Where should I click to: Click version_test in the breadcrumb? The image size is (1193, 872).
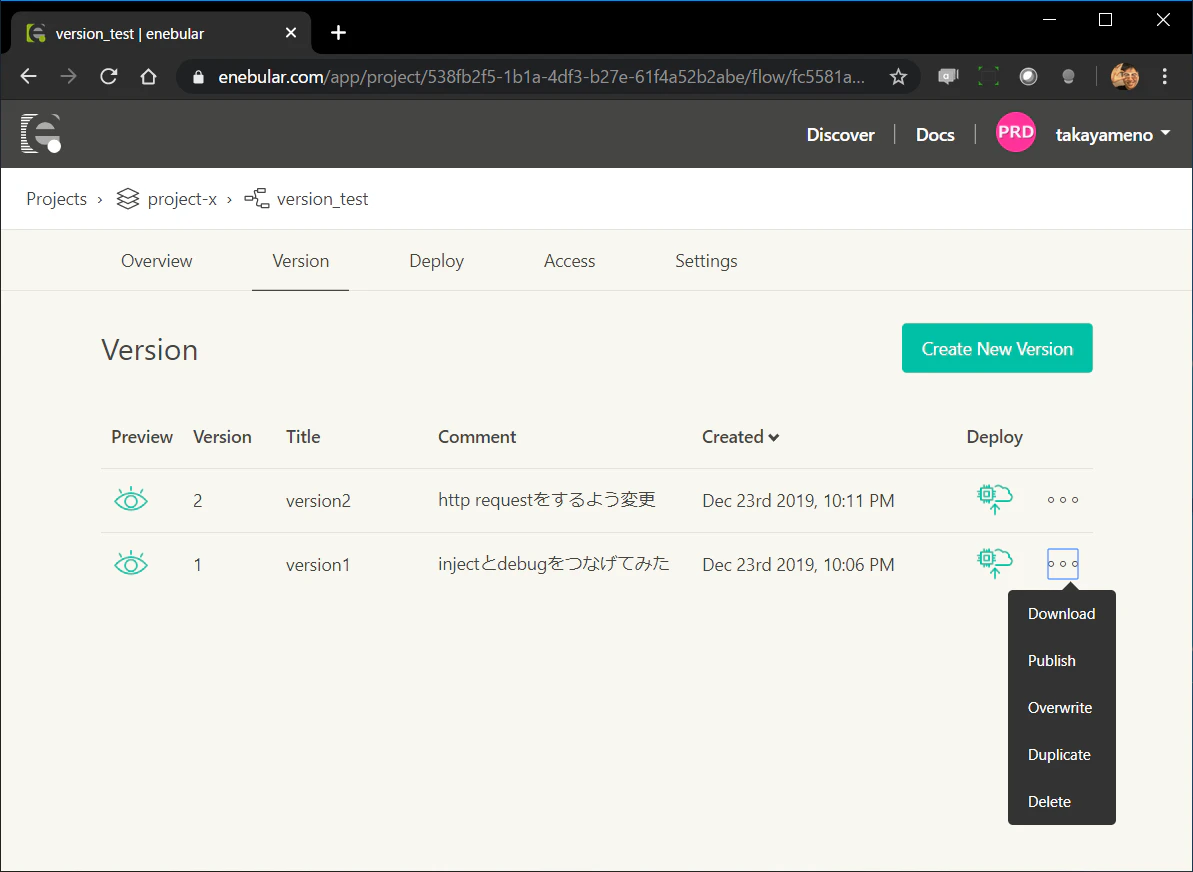pyautogui.click(x=322, y=199)
